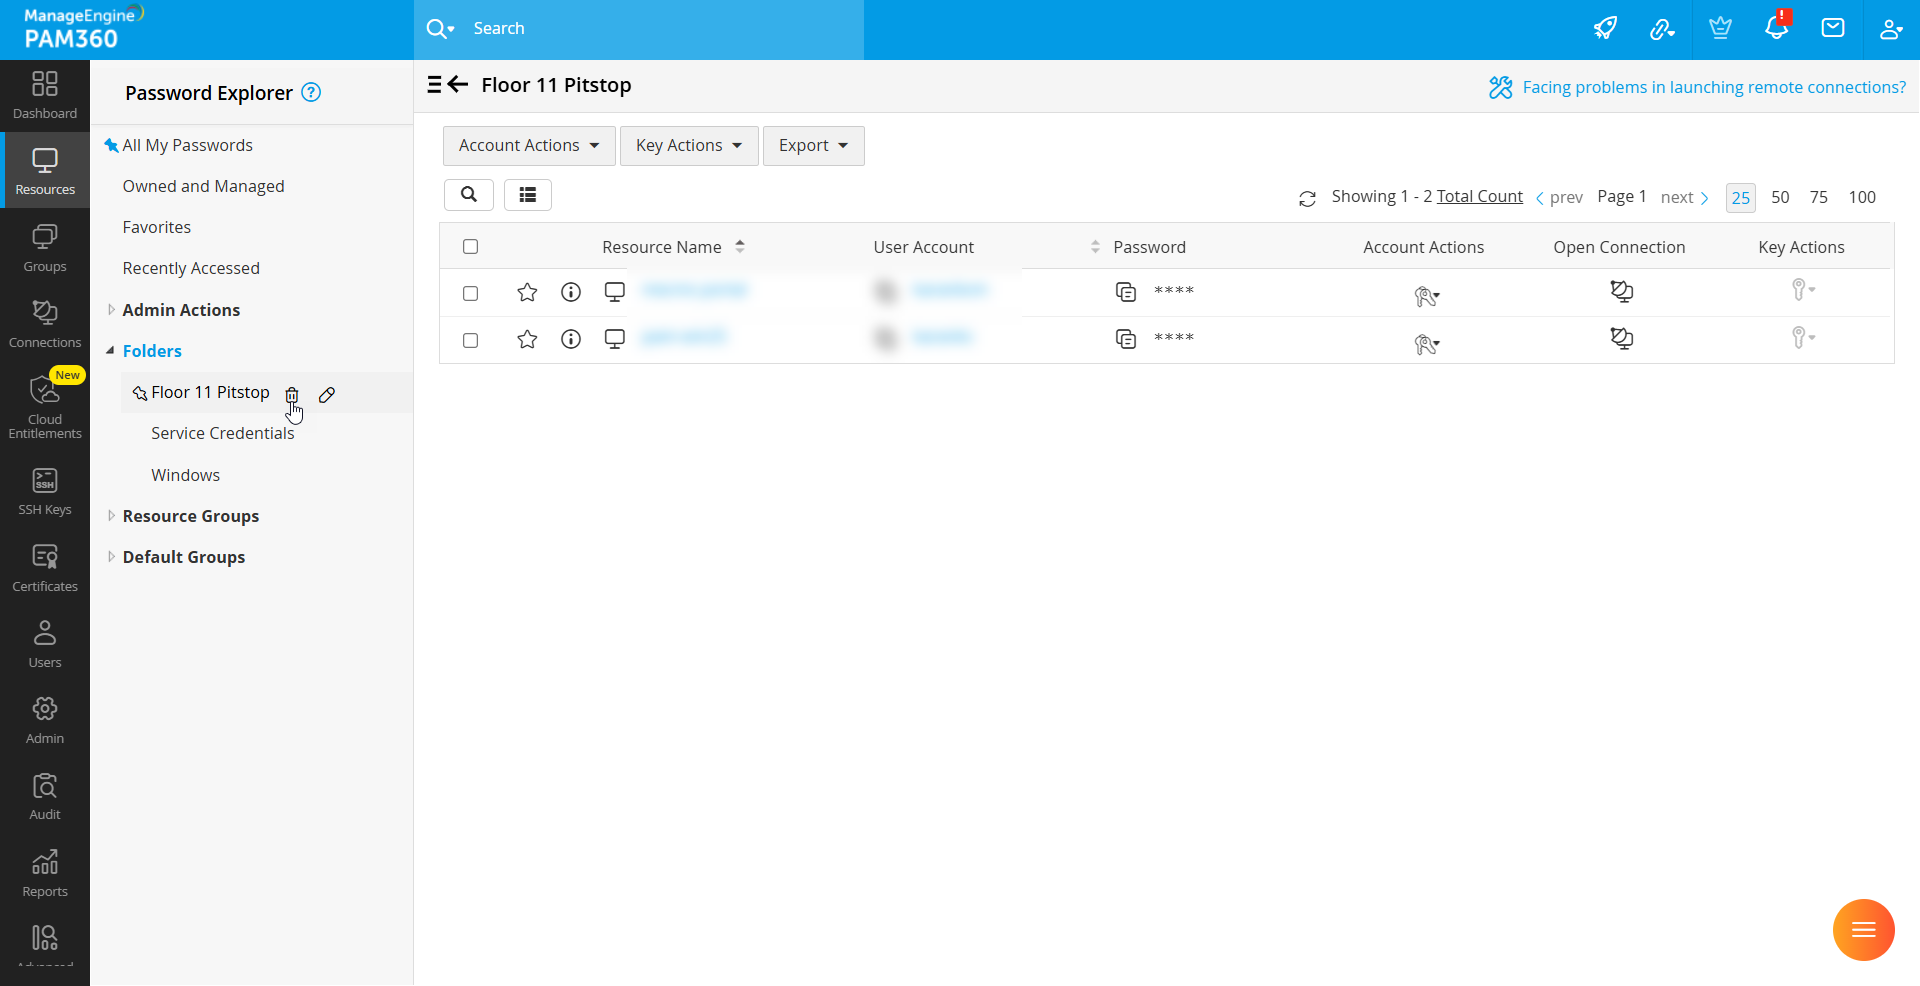Viewport: 1920px width, 986px height.
Task: Open the Account Actions dropdown button
Action: point(528,146)
